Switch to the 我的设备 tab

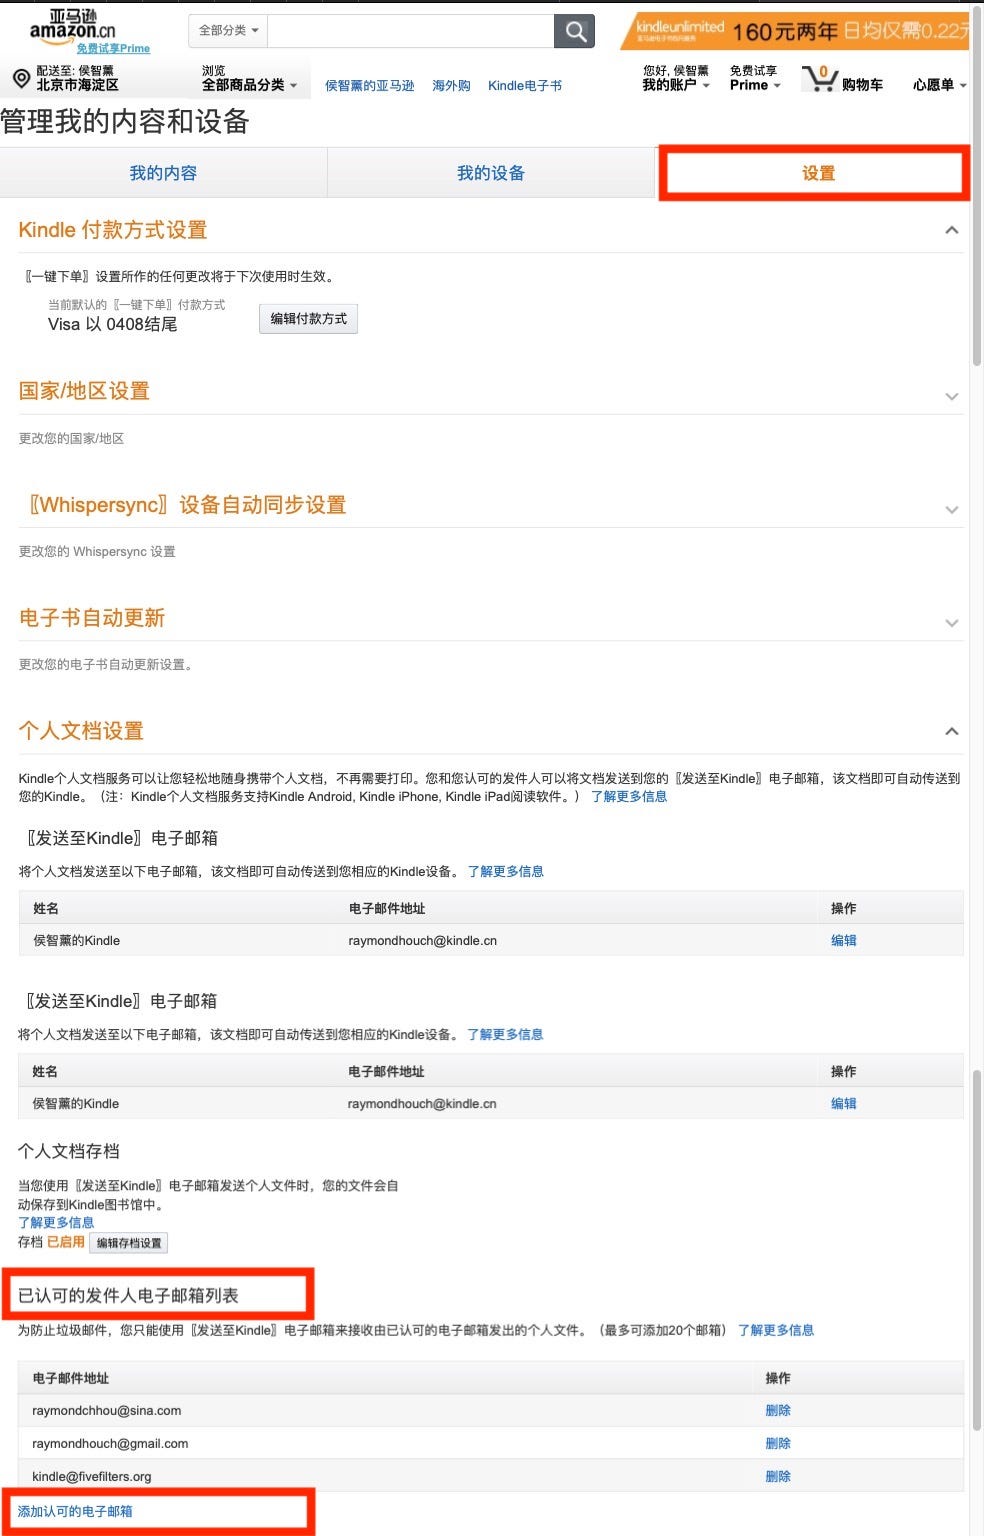[491, 173]
